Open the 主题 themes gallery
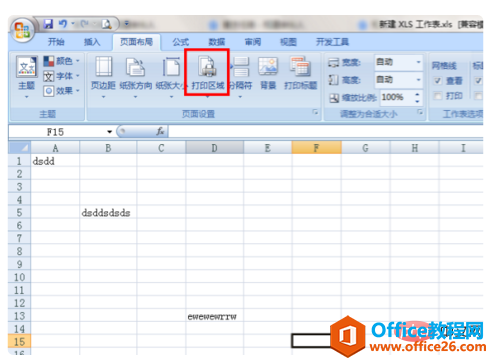This screenshot has height=364, width=493. pyautogui.click(x=26, y=77)
